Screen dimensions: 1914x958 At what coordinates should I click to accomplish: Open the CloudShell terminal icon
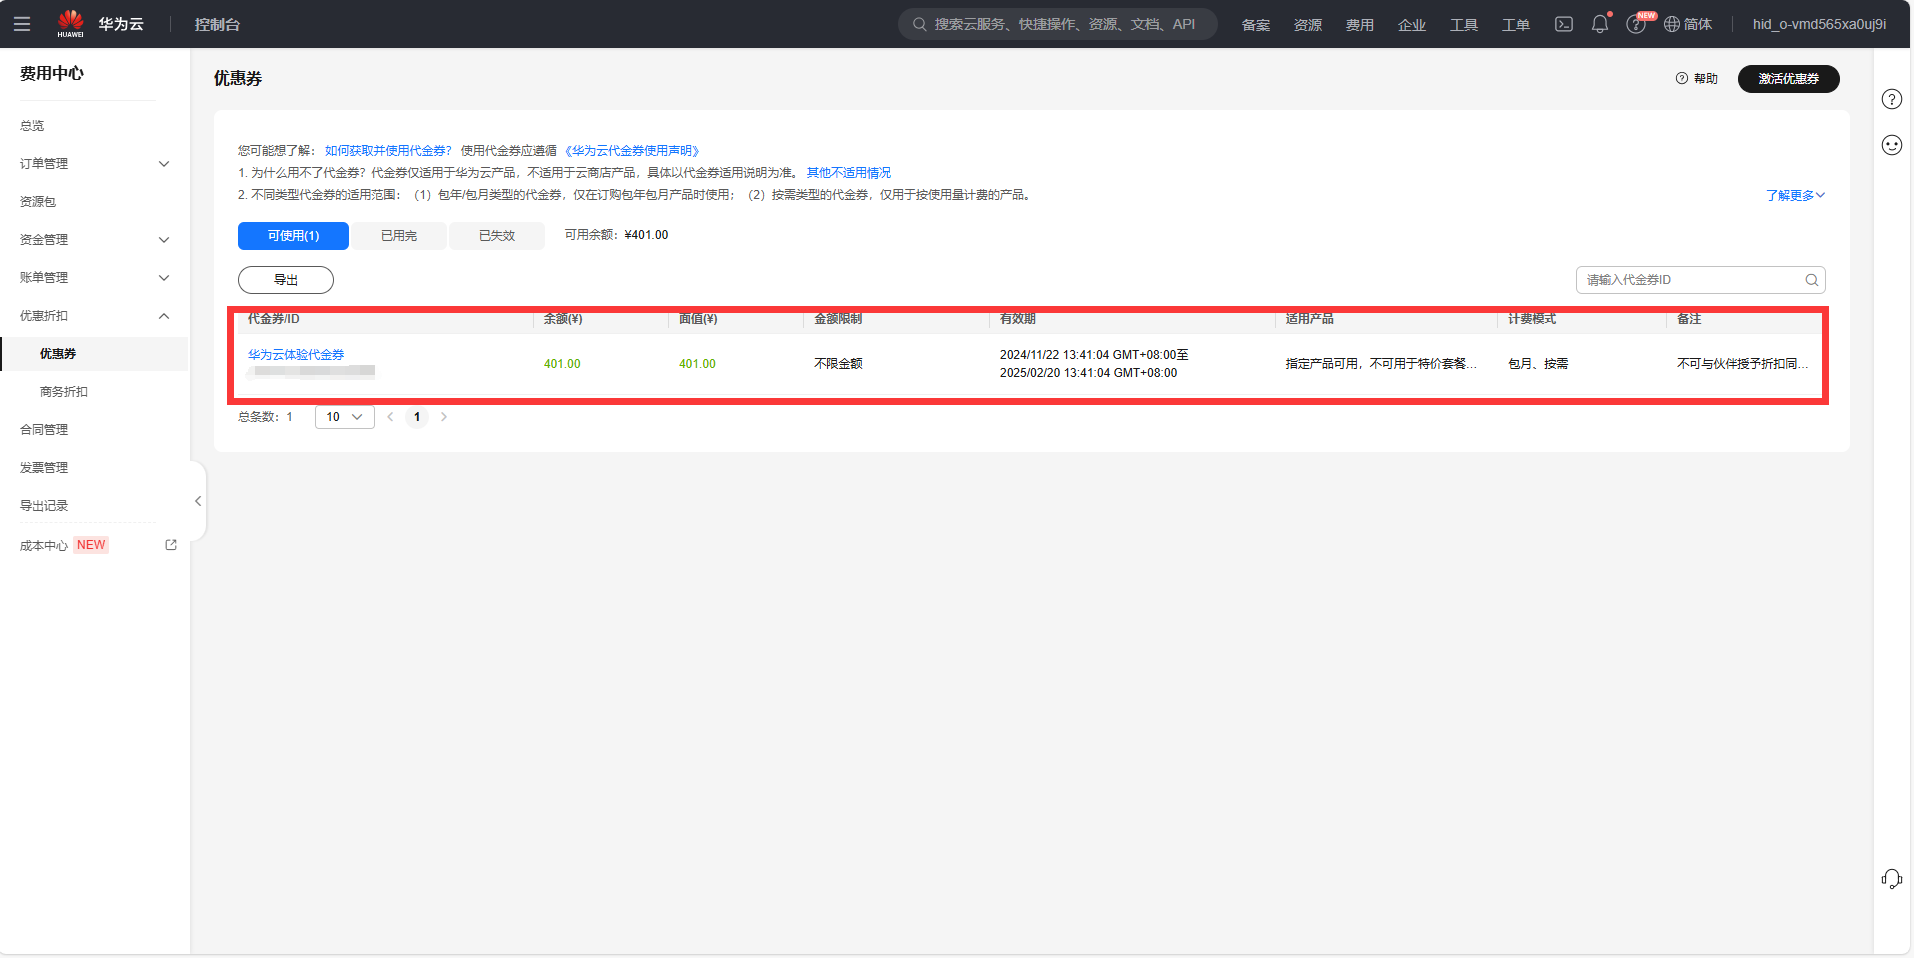coord(1564,24)
